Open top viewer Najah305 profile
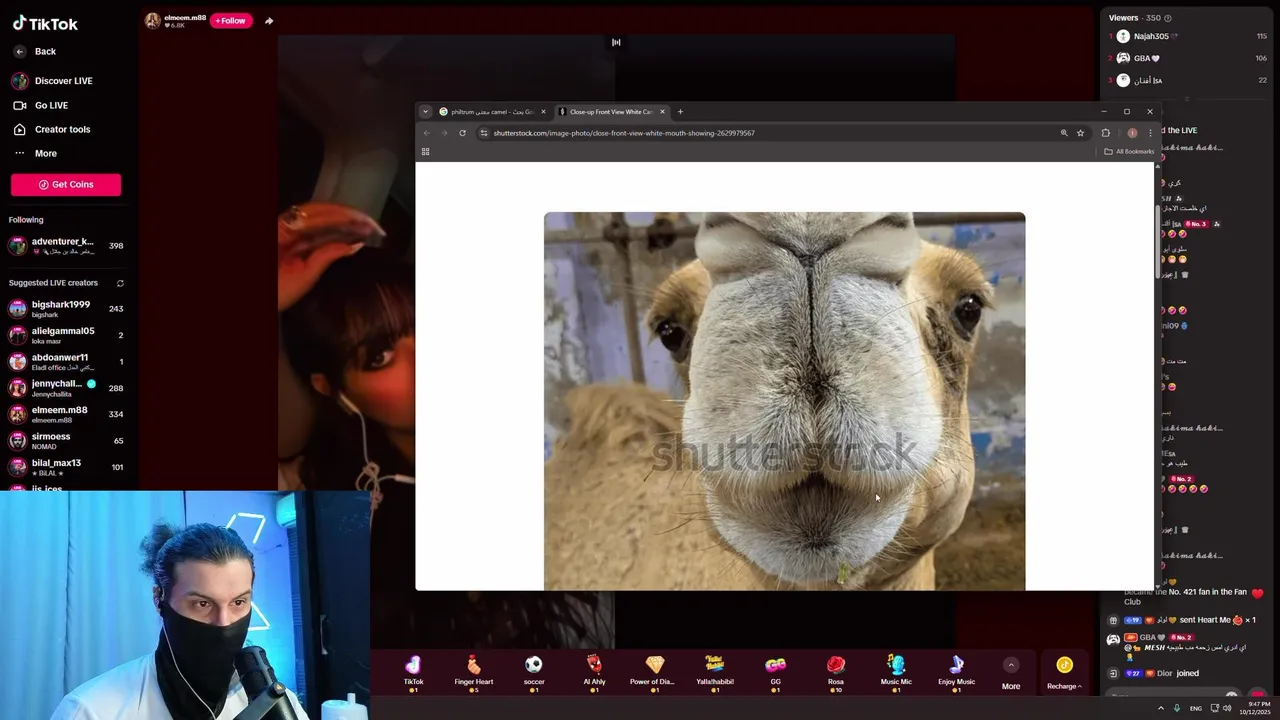 1188,36
